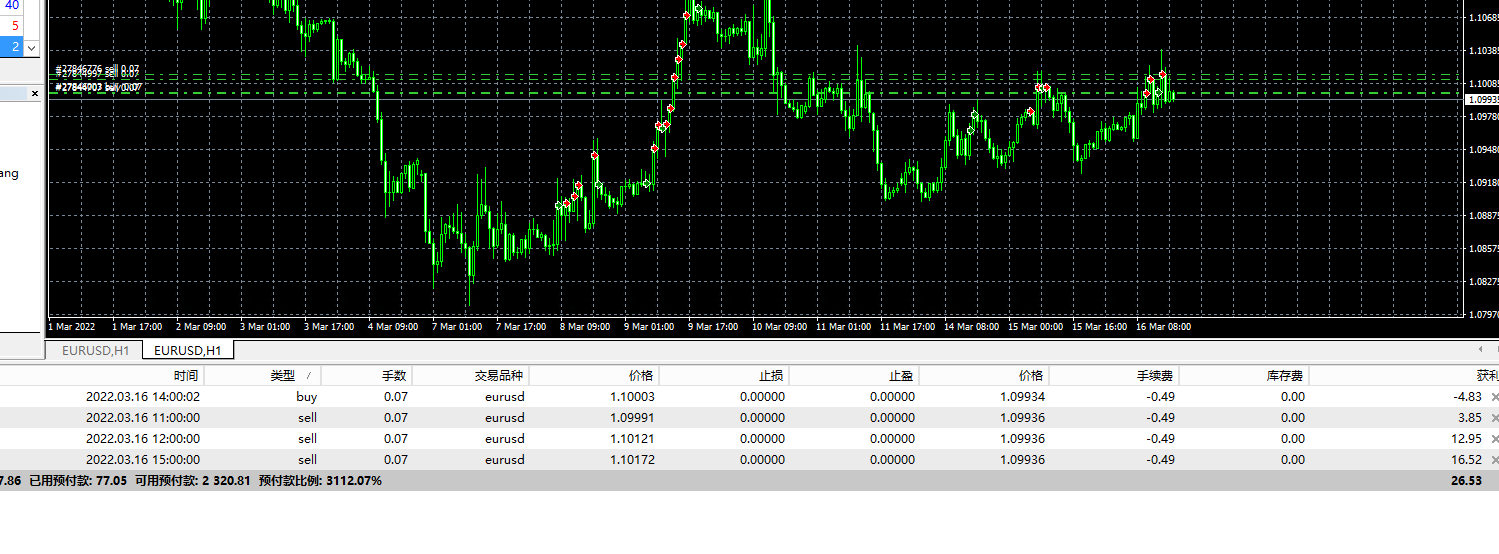Click the #27846776 sell 0.07 order label

coord(97,69)
